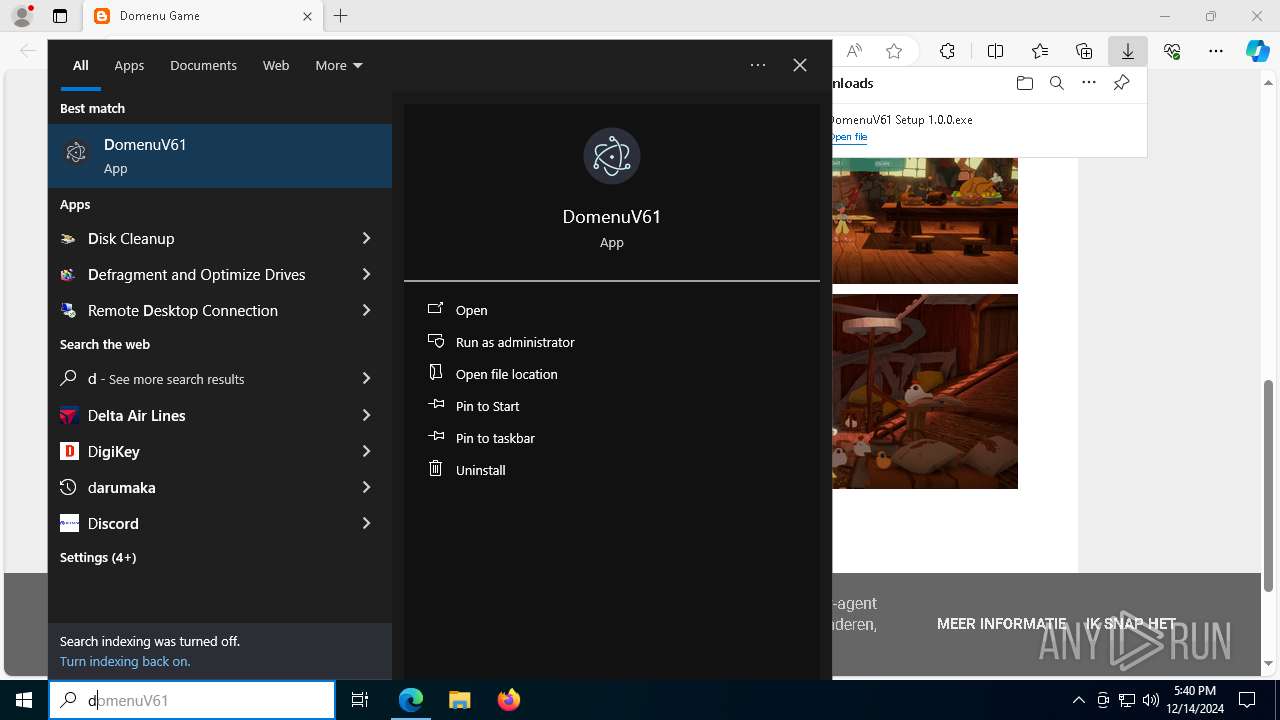Screen dimensions: 1280x720
Task: Click the DigiKey logo icon
Action: tap(69, 452)
